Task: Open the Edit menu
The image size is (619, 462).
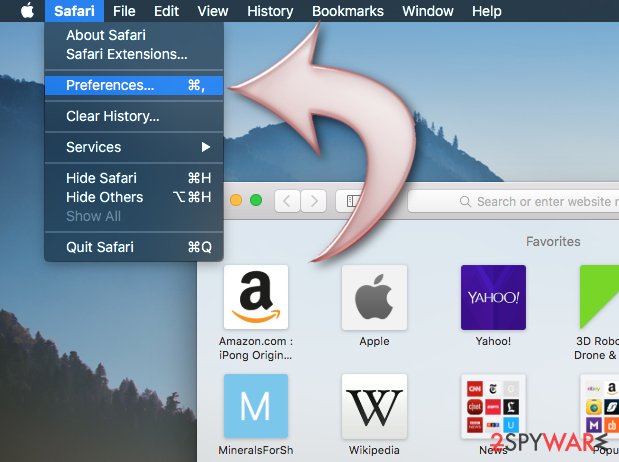Action: click(166, 11)
